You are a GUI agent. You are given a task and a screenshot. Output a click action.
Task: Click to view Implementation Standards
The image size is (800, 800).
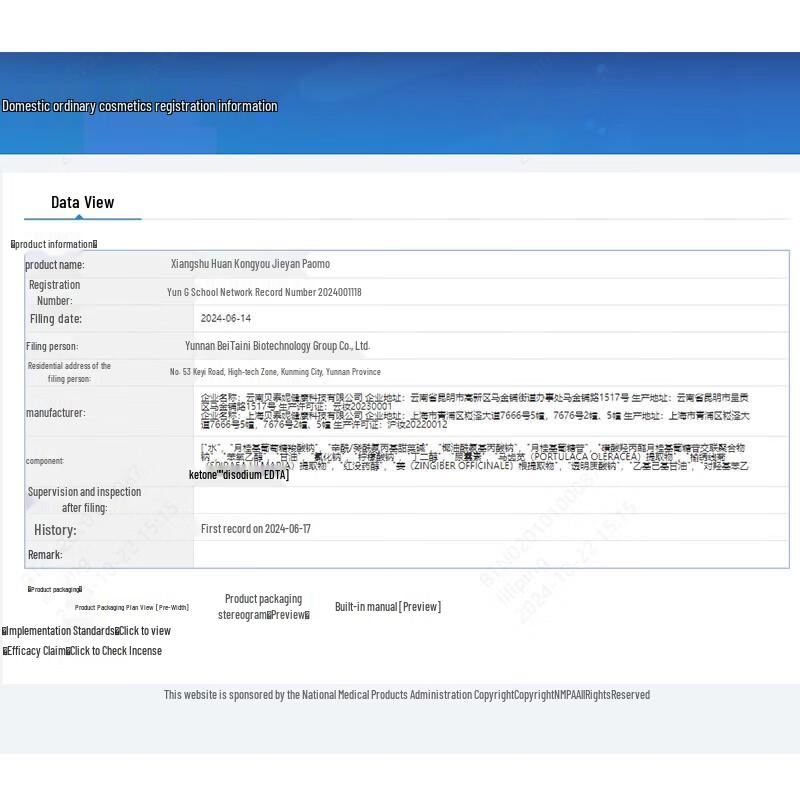[144, 631]
